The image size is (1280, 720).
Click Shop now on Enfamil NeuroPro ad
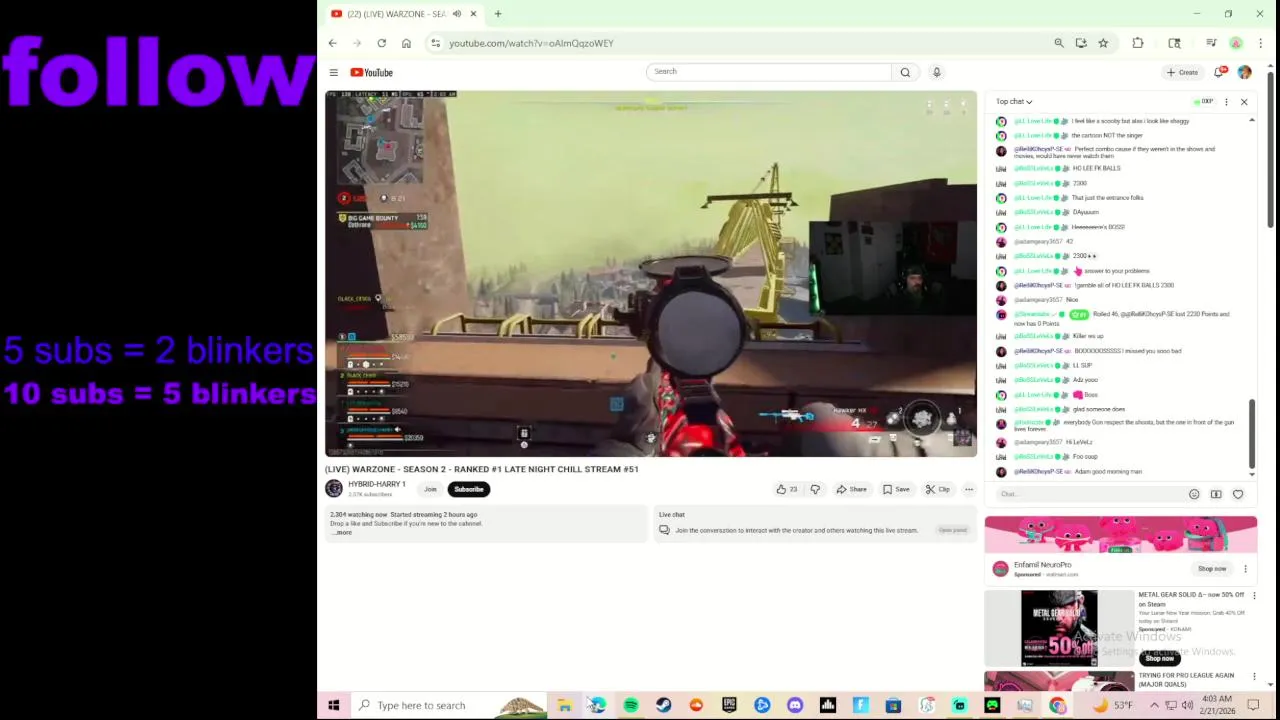point(1212,569)
